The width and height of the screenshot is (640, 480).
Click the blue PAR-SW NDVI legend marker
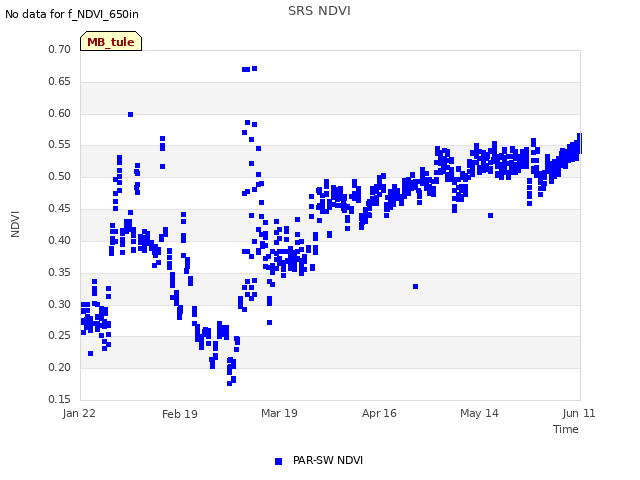click(278, 461)
